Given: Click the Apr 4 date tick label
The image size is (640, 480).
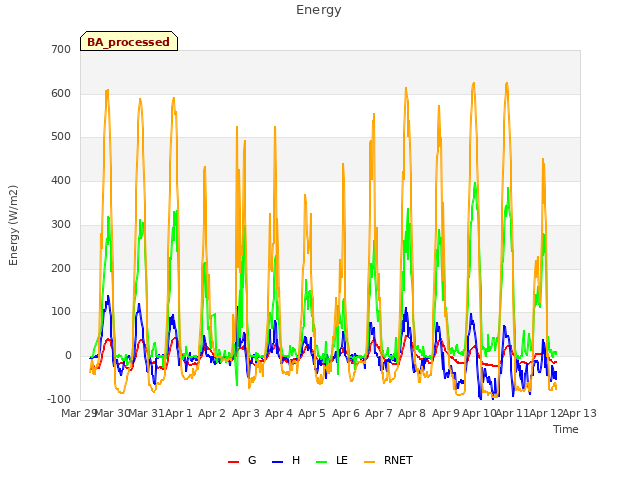Looking at the screenshot, I should pos(279,413).
